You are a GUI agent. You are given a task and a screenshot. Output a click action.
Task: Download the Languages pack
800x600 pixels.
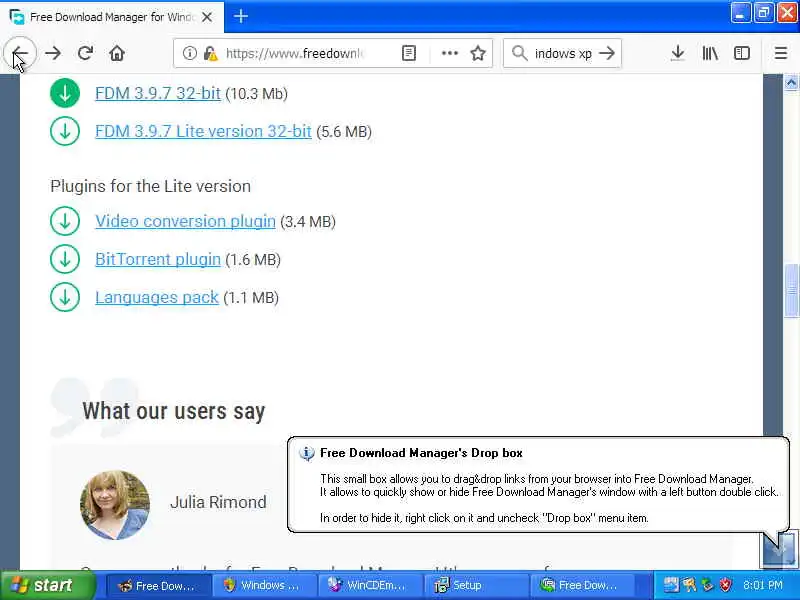[x=157, y=297]
